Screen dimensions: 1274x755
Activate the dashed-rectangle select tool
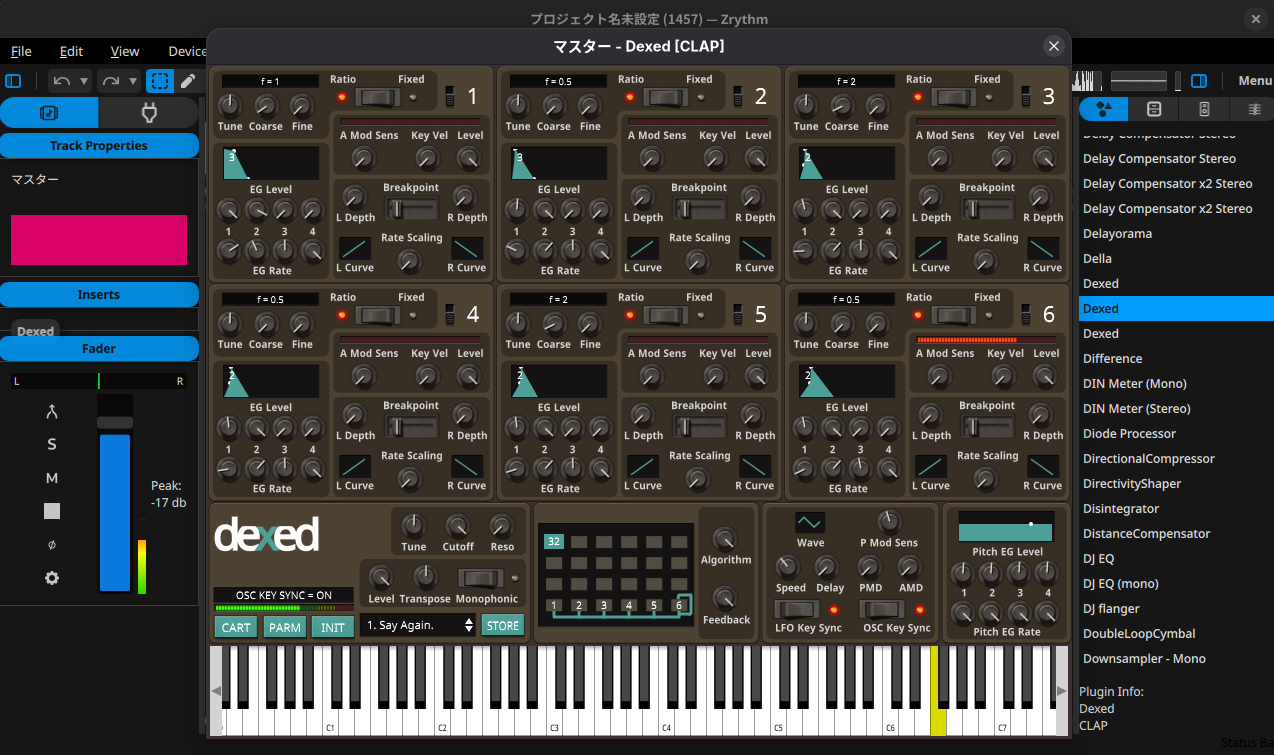click(160, 81)
